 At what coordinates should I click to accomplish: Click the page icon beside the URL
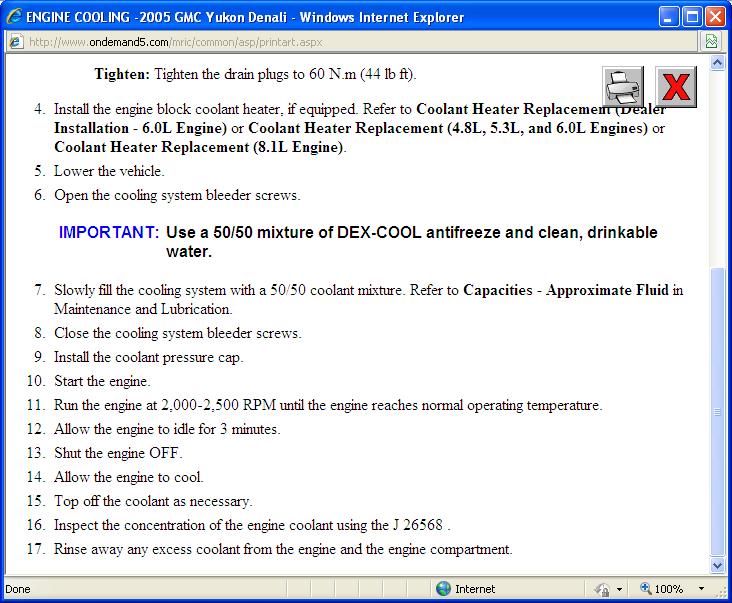[15, 42]
